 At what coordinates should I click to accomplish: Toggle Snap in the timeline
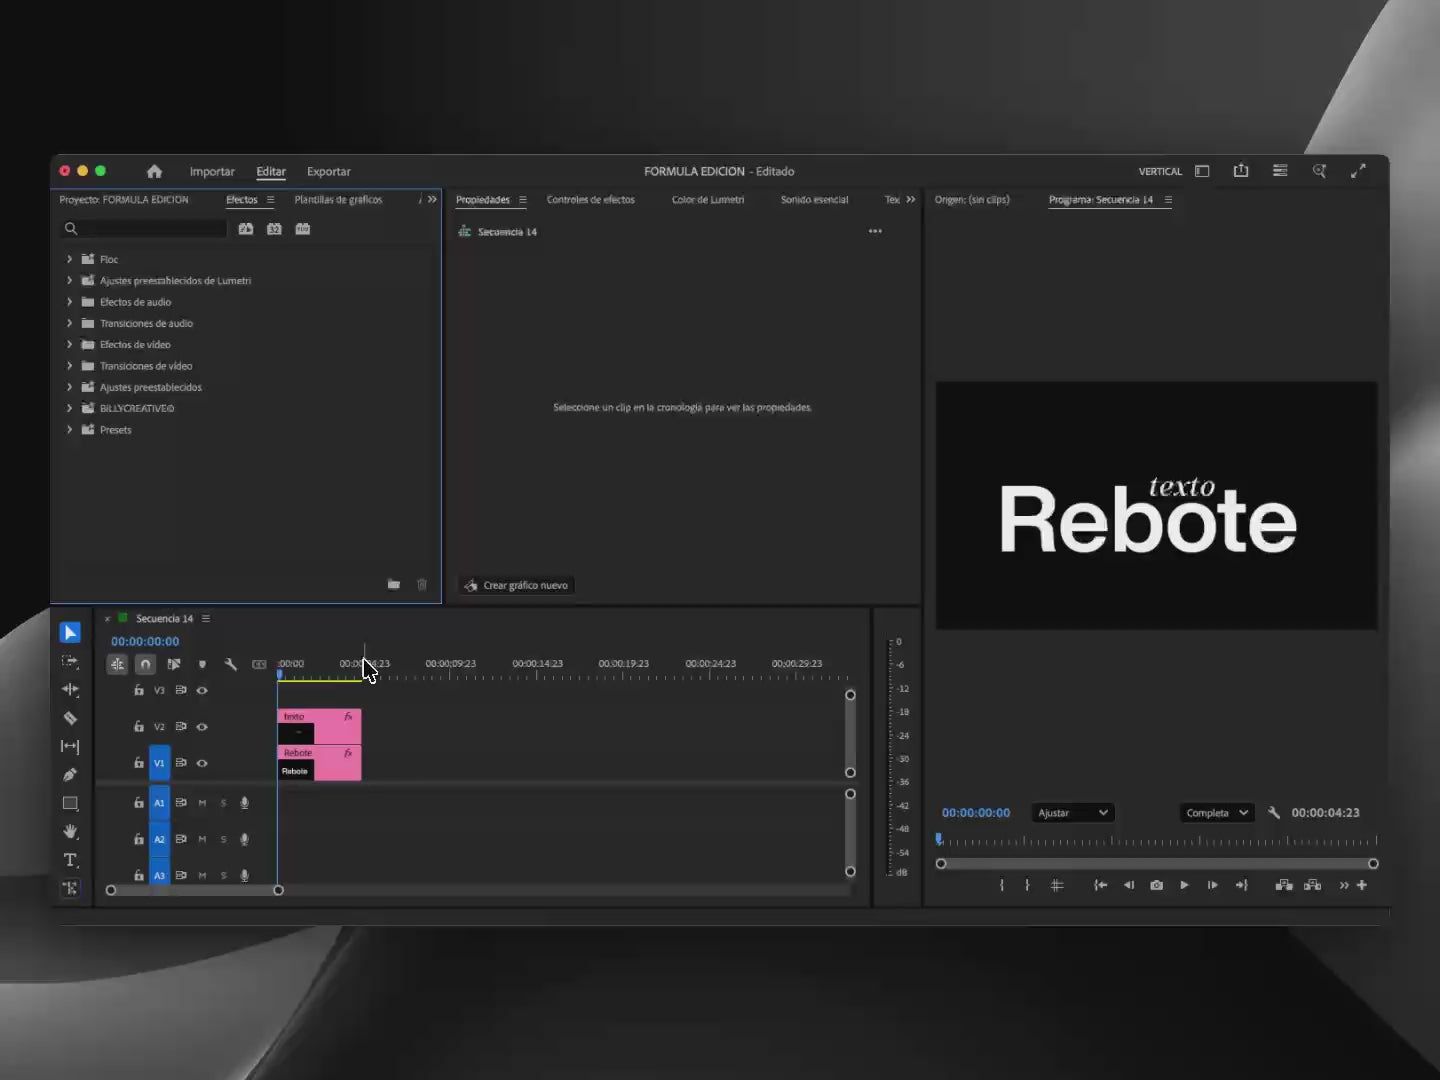pyautogui.click(x=145, y=664)
